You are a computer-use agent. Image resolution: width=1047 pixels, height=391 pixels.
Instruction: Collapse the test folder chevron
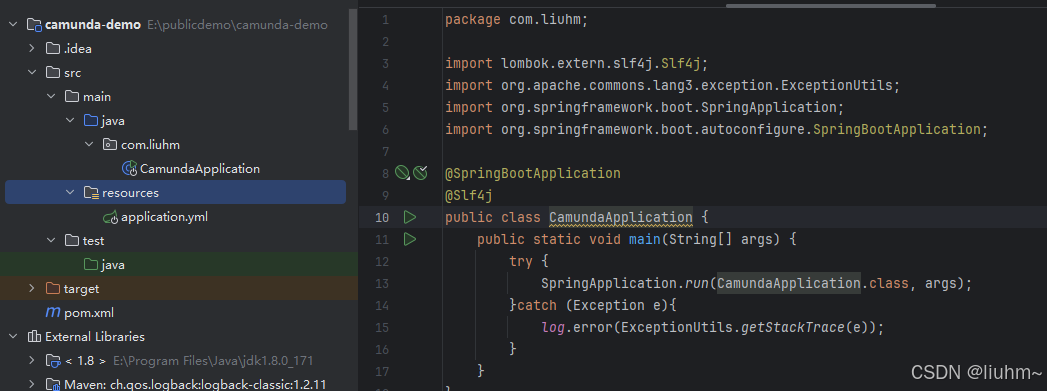coord(51,241)
